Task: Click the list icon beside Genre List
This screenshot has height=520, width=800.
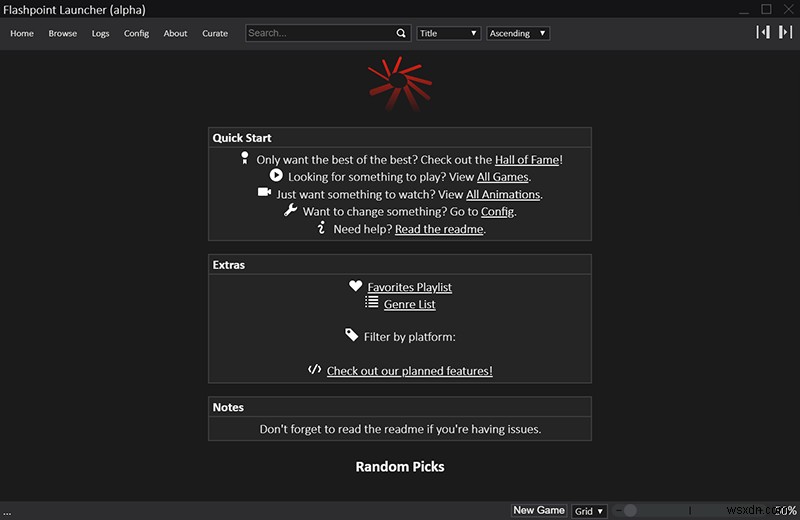Action: coord(371,303)
